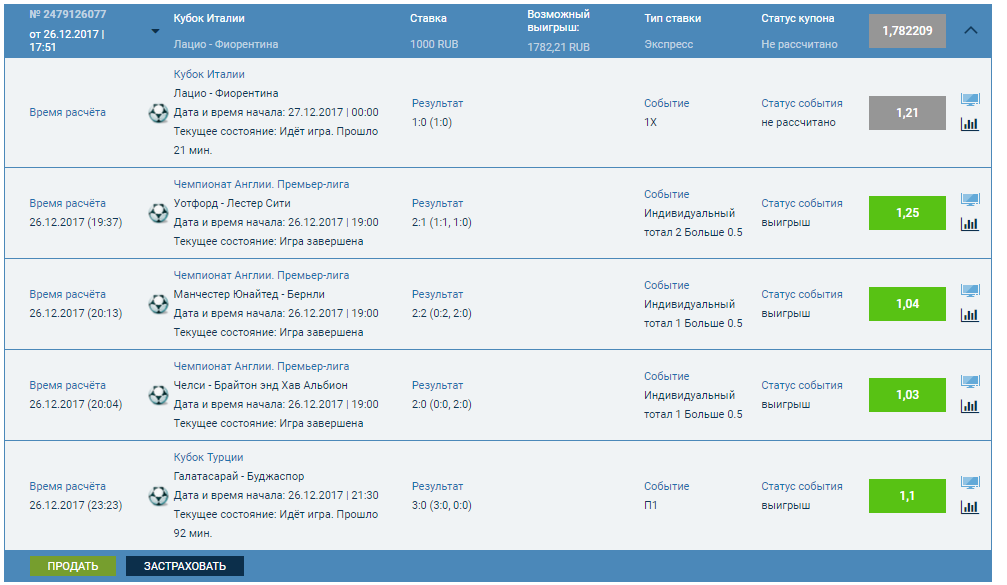
Task: Click the ЗАСТРАХОВАТЬ button
Action: (x=185, y=566)
